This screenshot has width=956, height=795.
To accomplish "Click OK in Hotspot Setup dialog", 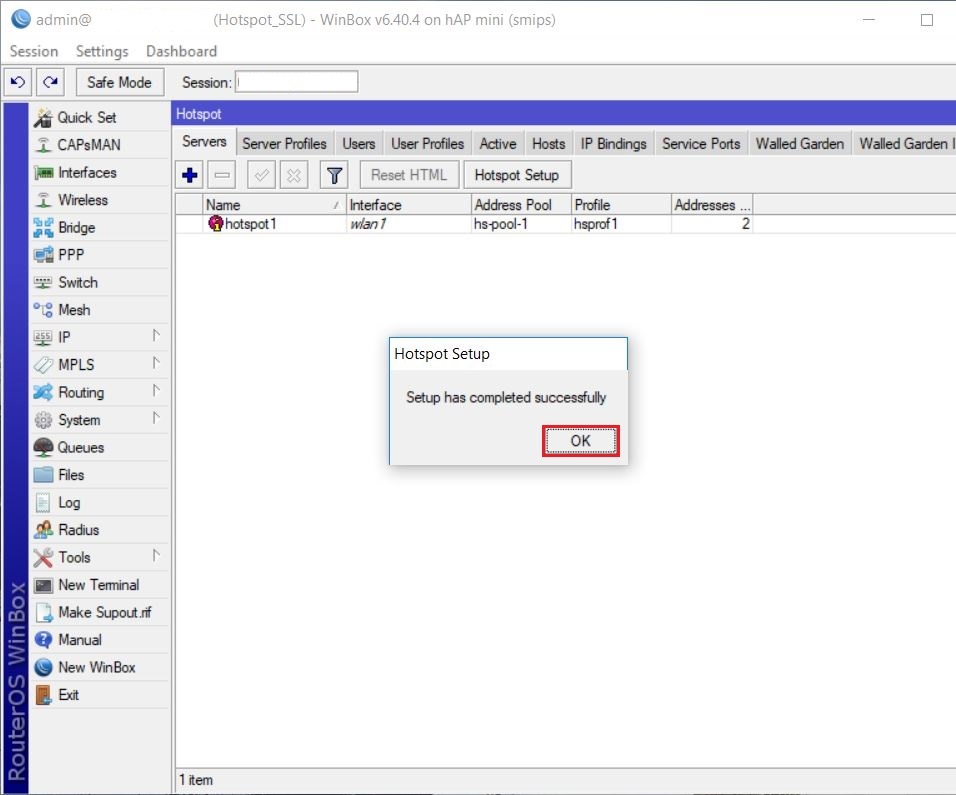I will (580, 441).
